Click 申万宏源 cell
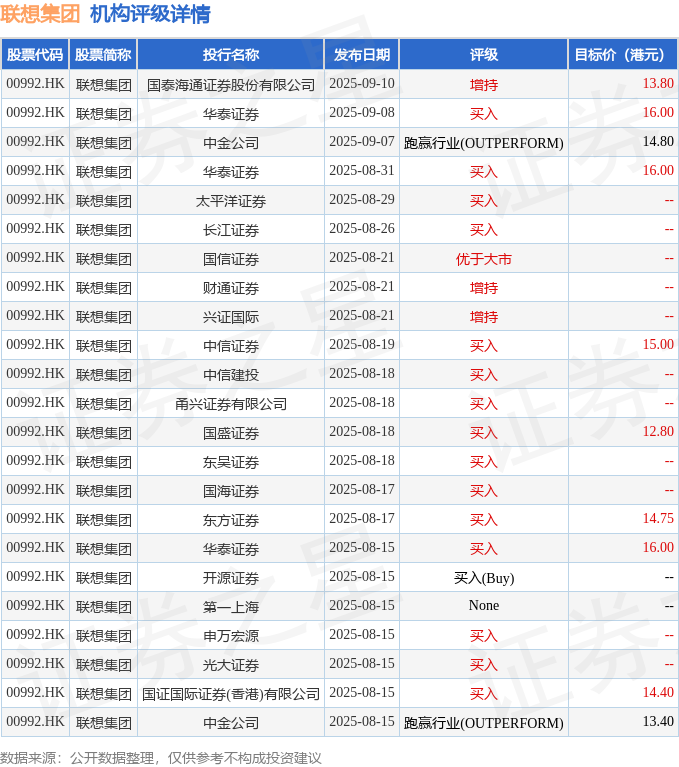Image resolution: width=679 pixels, height=767 pixels. click(231, 636)
